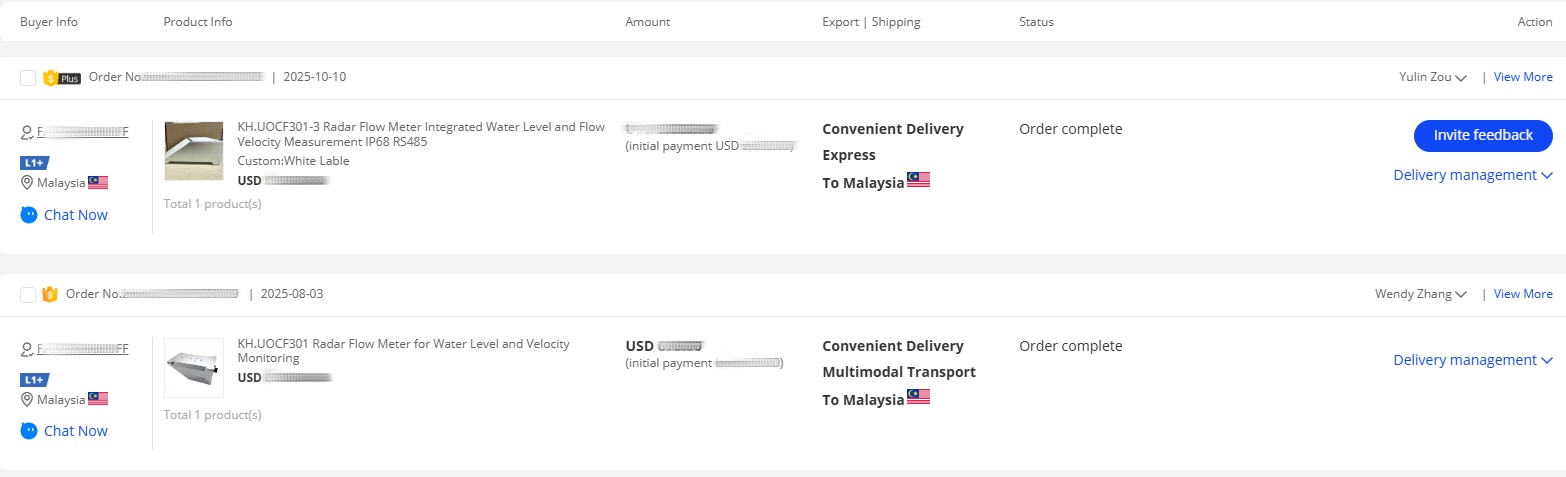Click the L1+ buyer level badge, first order
This screenshot has height=477, width=1566.
pos(35,162)
